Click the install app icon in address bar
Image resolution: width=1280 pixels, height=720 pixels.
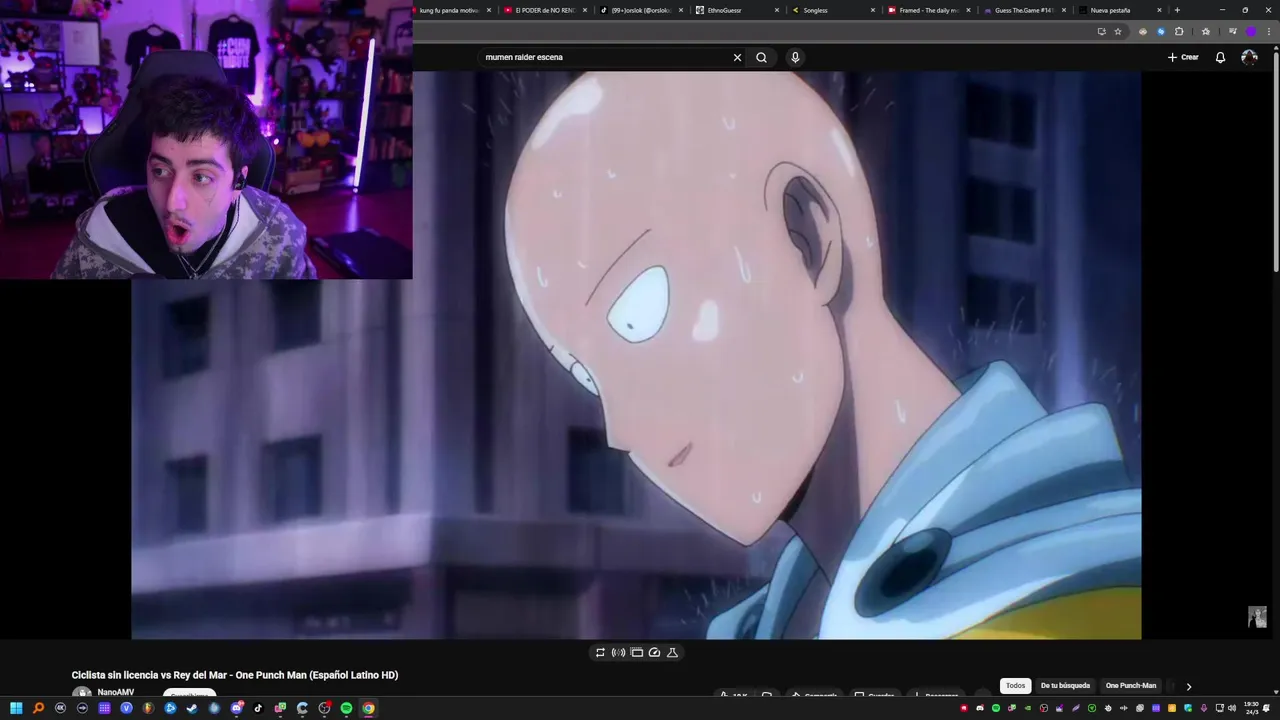point(1101,31)
